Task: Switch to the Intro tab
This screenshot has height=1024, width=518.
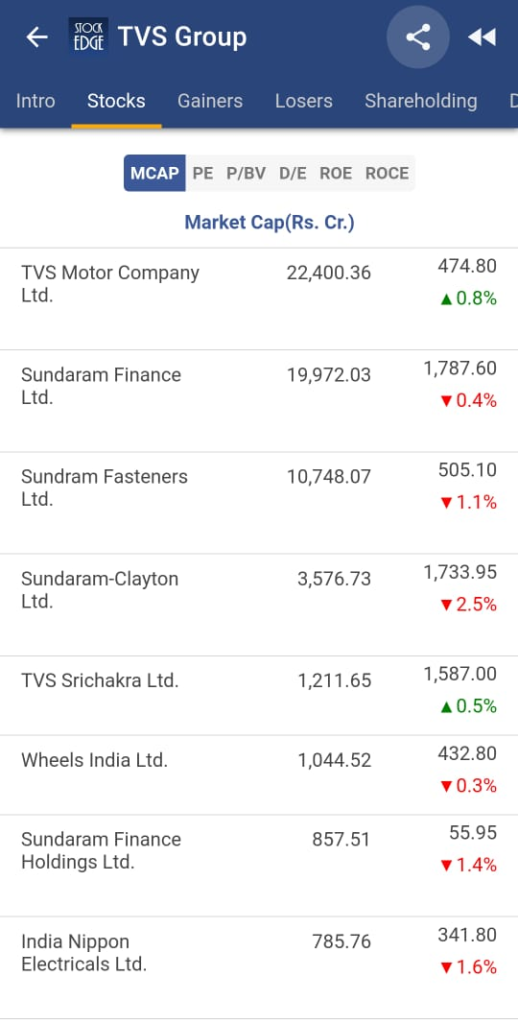Action: (35, 101)
